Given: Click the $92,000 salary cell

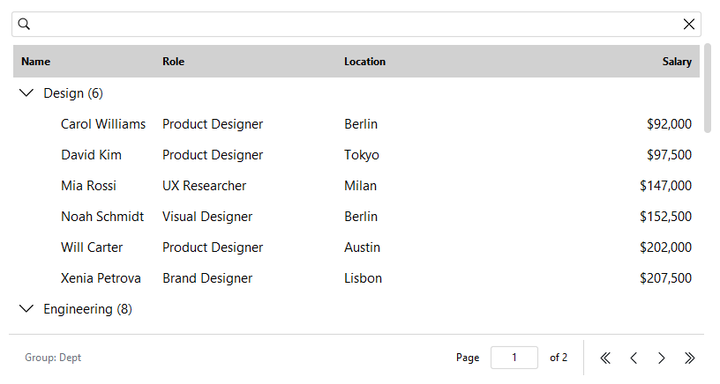Looking at the screenshot, I should [x=669, y=124].
